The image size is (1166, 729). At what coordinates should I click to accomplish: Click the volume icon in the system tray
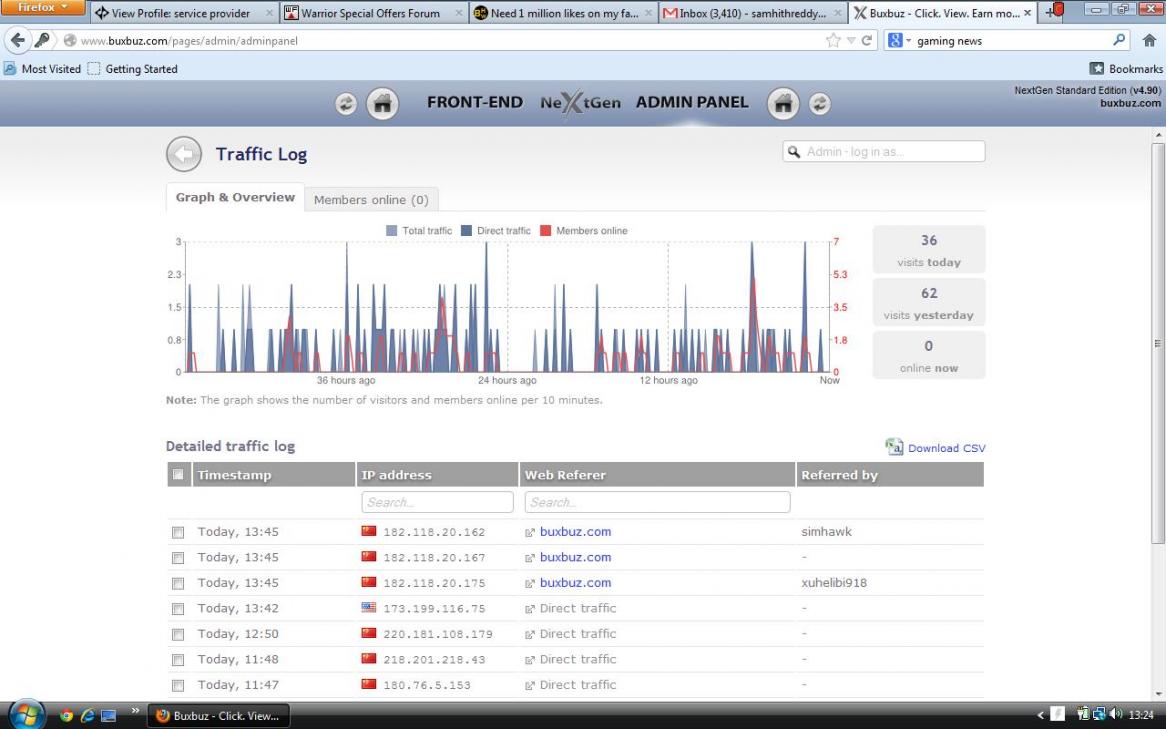click(1115, 714)
